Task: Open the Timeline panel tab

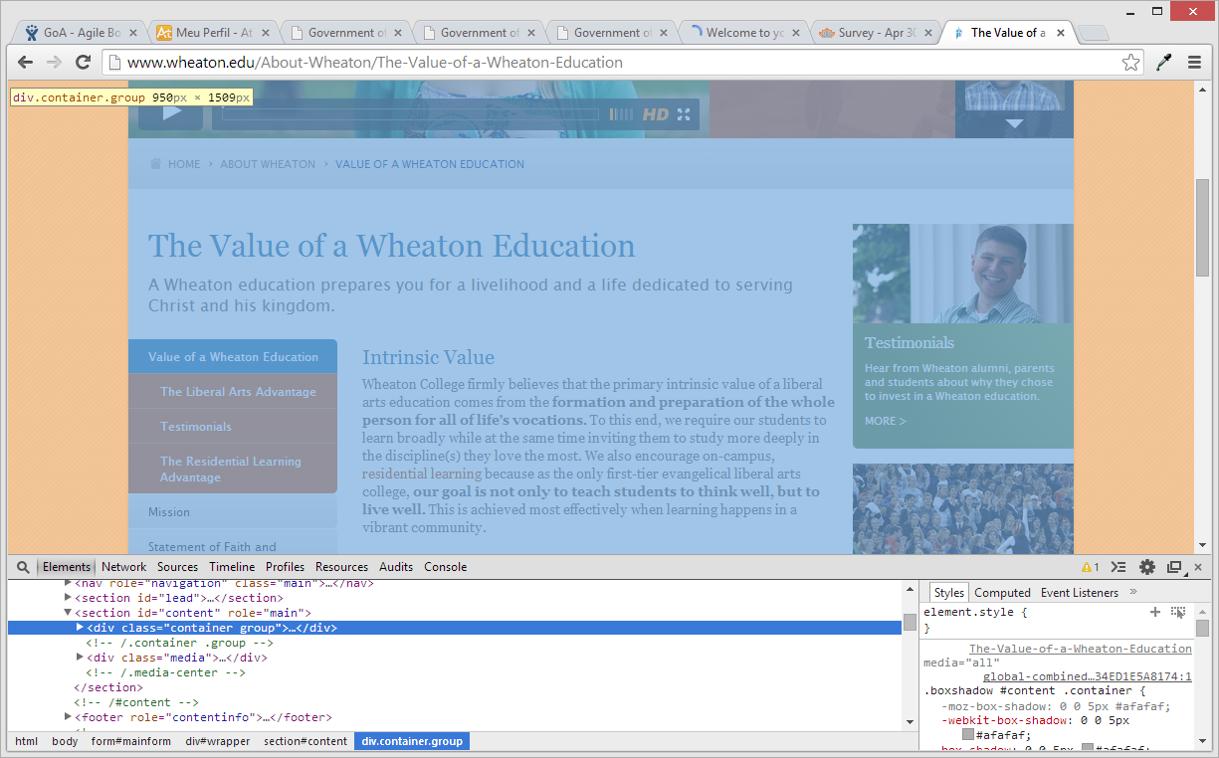Action: pos(232,567)
